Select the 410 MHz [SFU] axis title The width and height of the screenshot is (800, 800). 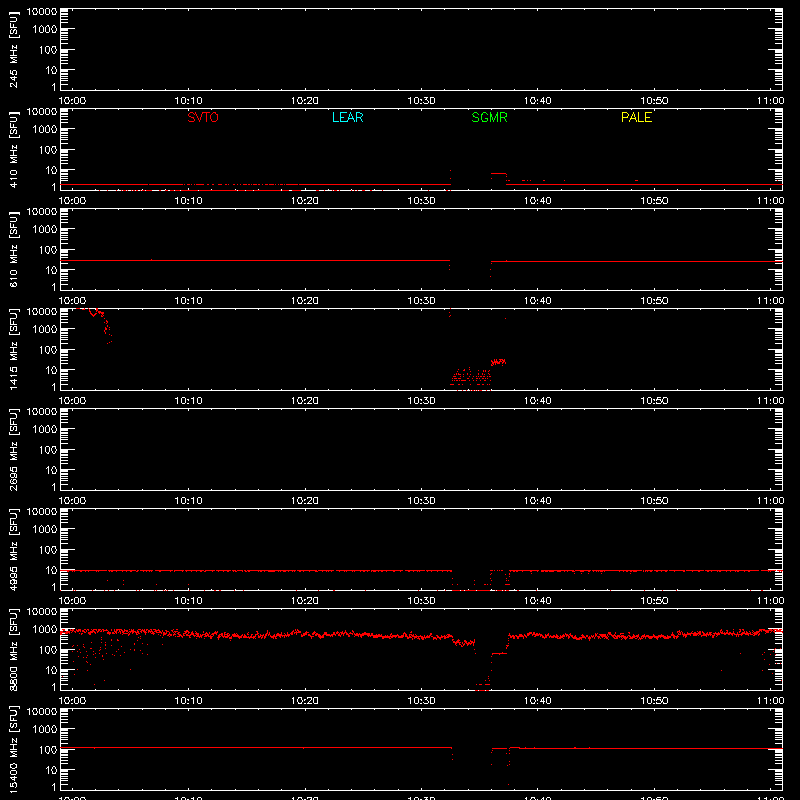(13, 149)
